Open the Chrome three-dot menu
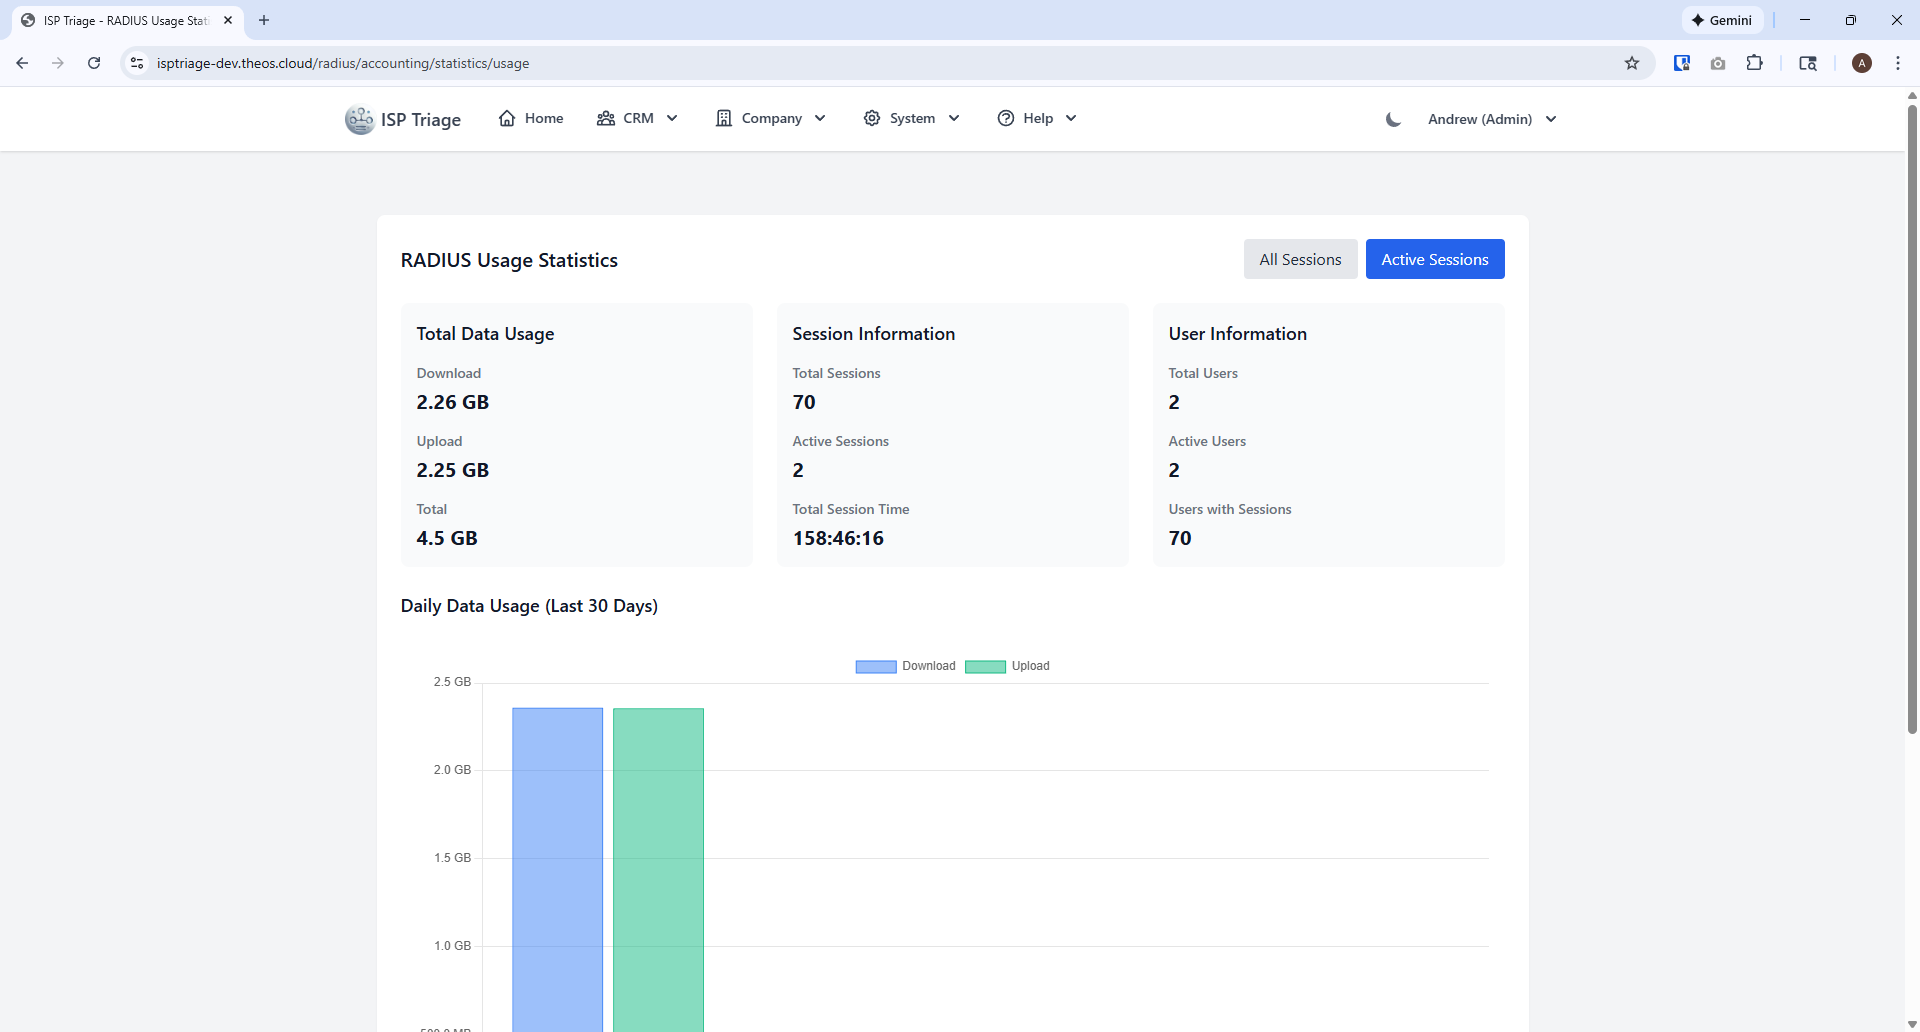Screen dimensions: 1920x1032 click(x=1898, y=63)
